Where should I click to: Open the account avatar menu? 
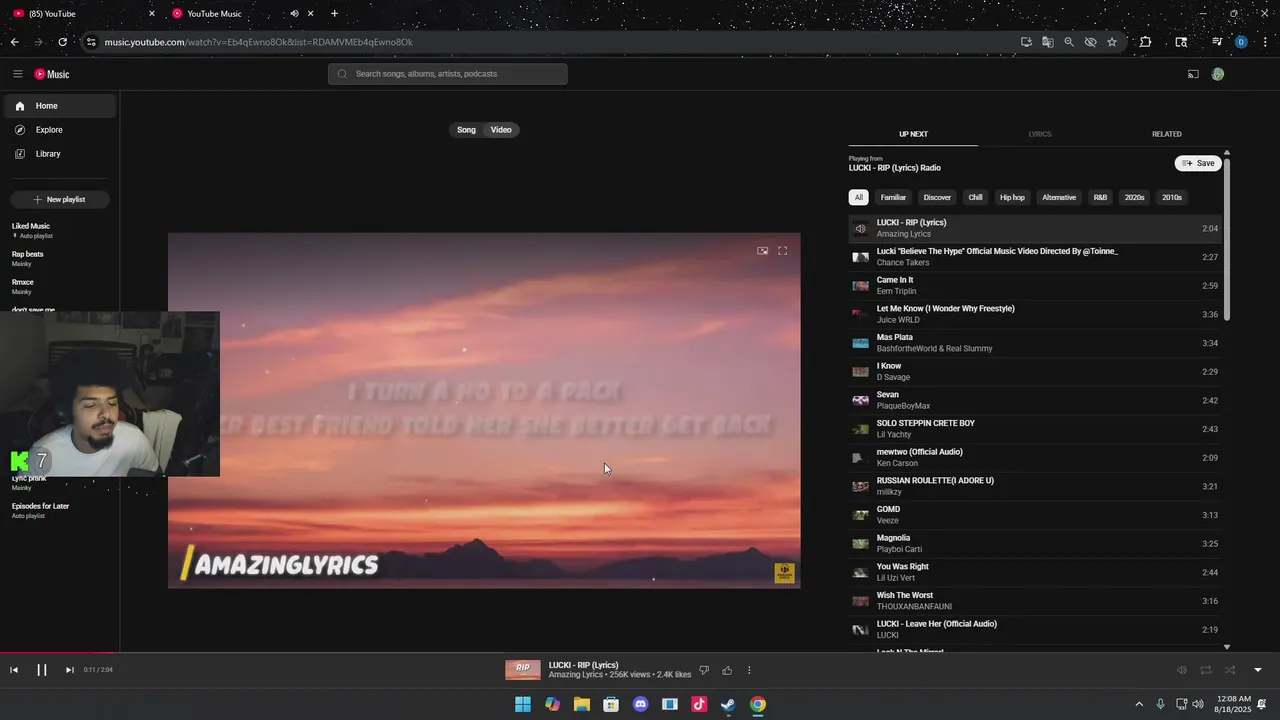(1217, 74)
